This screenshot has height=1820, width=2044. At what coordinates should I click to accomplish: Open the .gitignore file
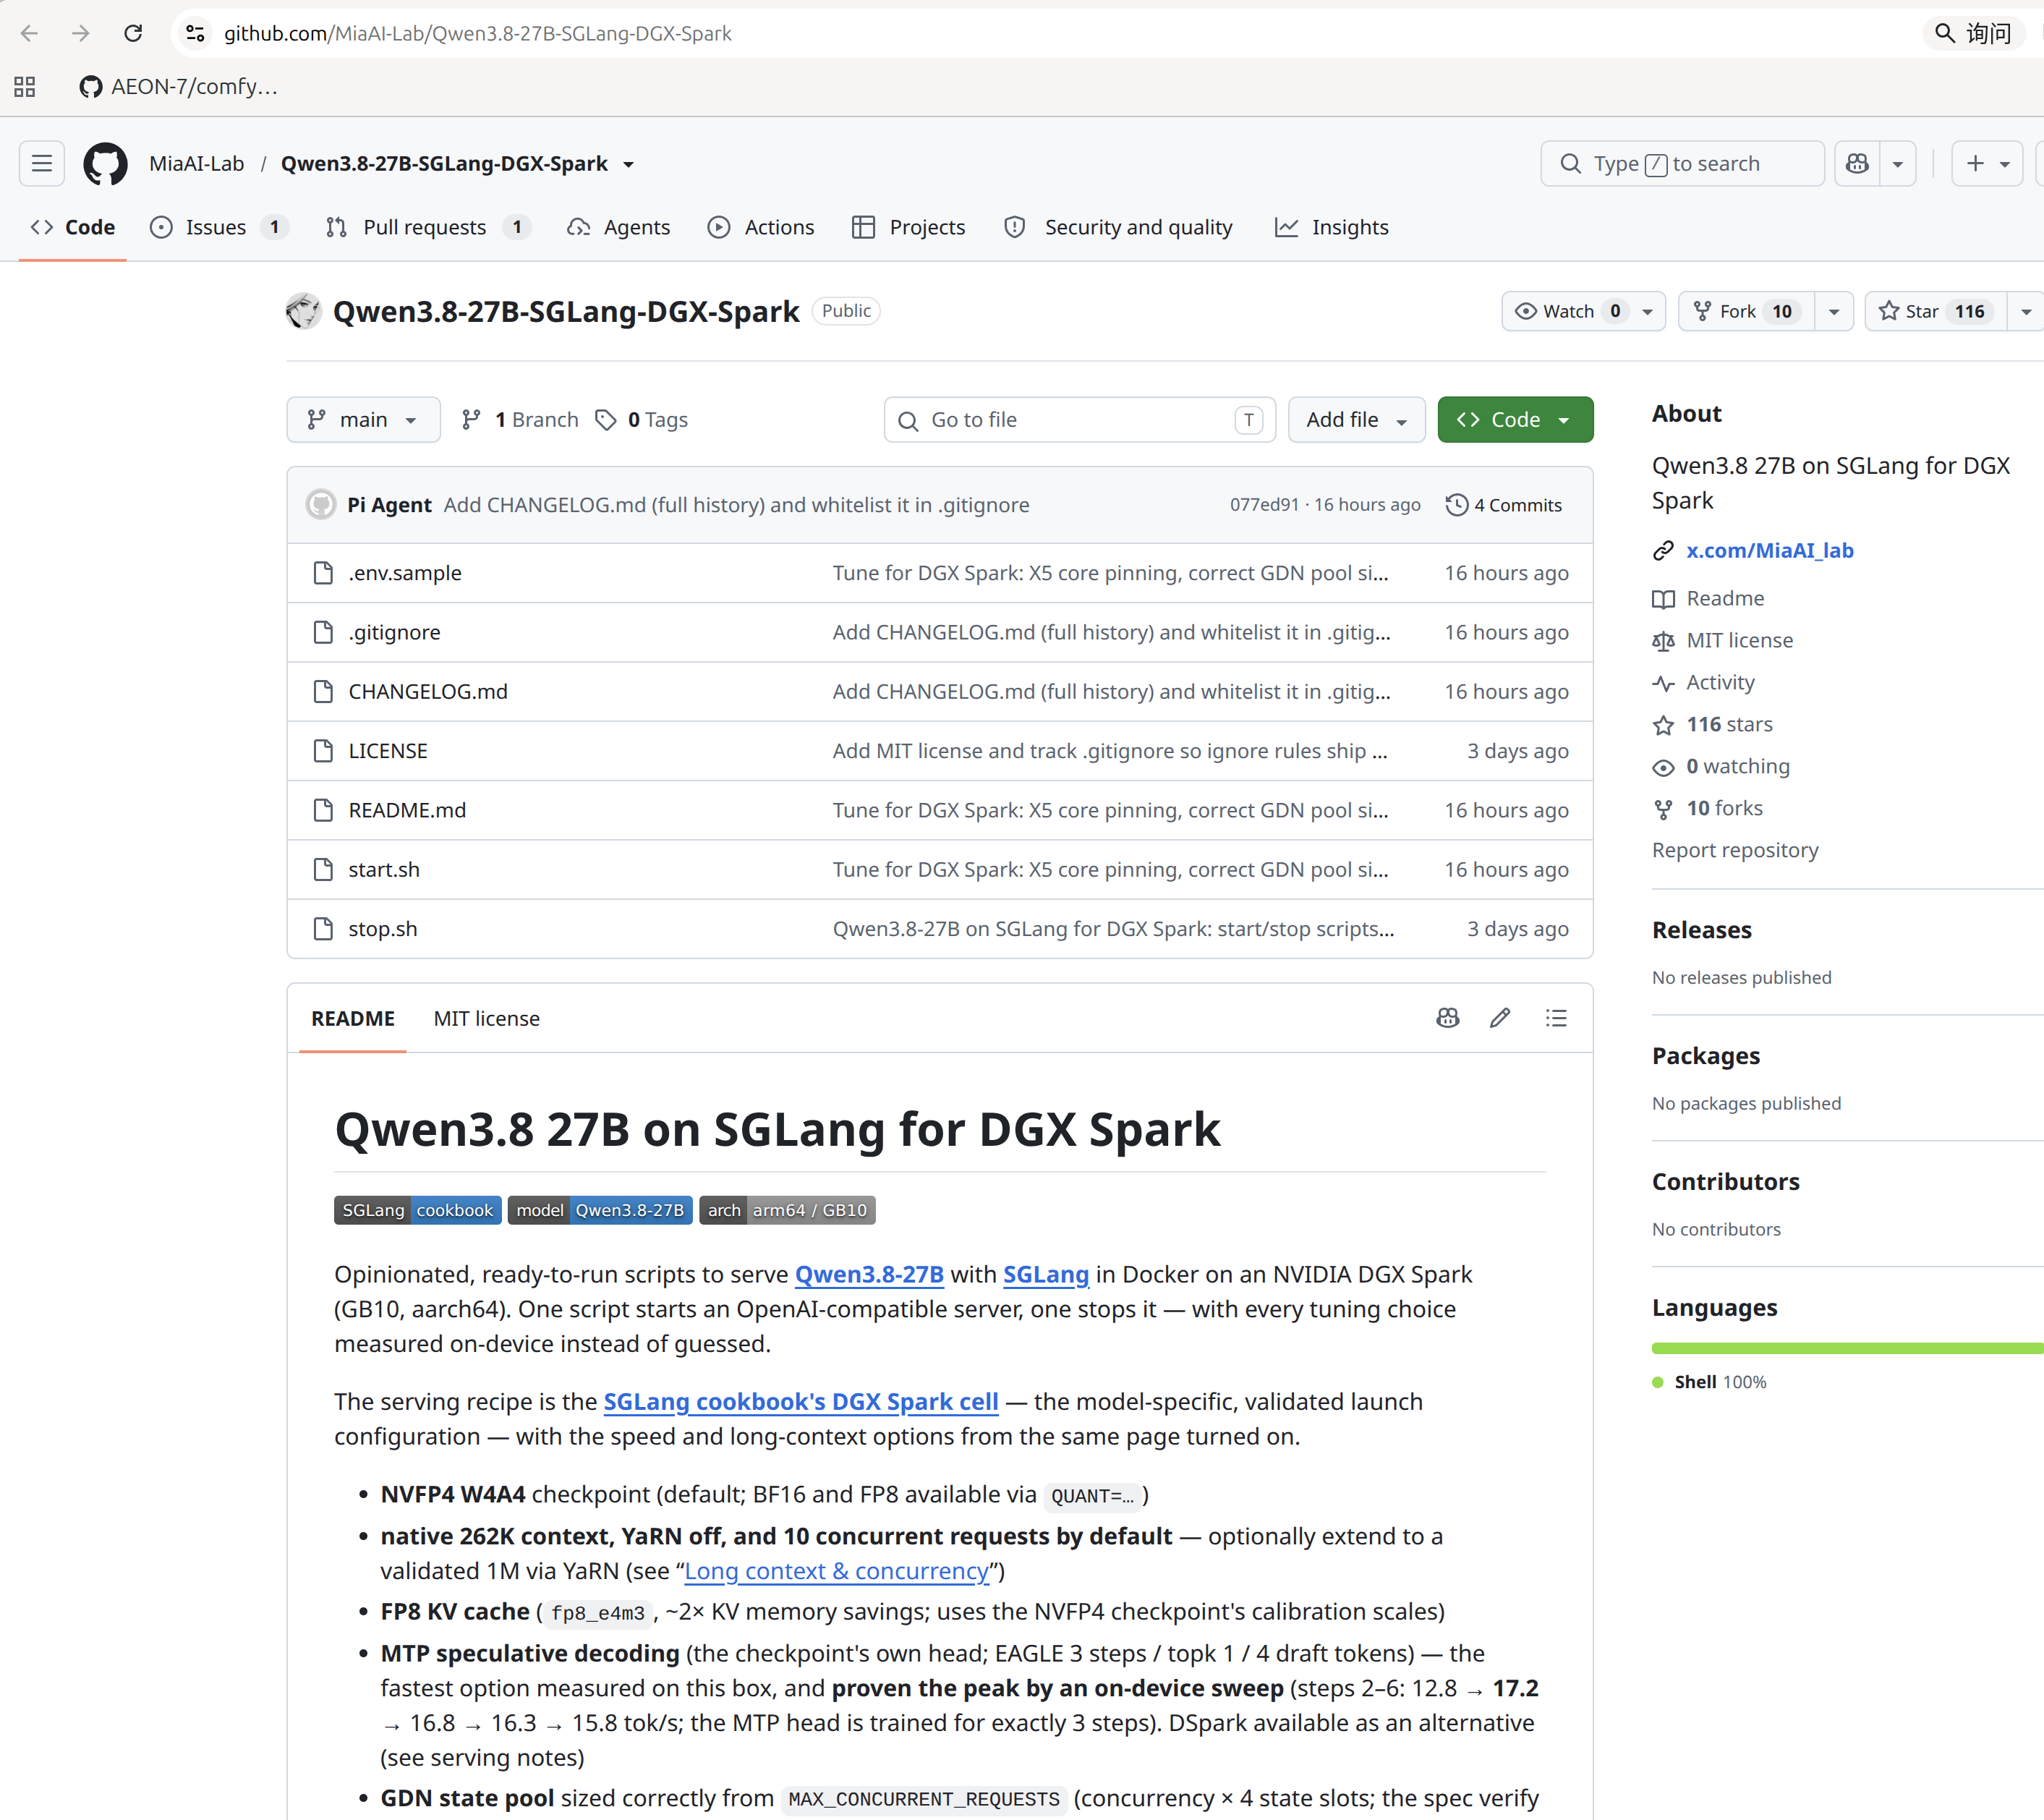394,632
